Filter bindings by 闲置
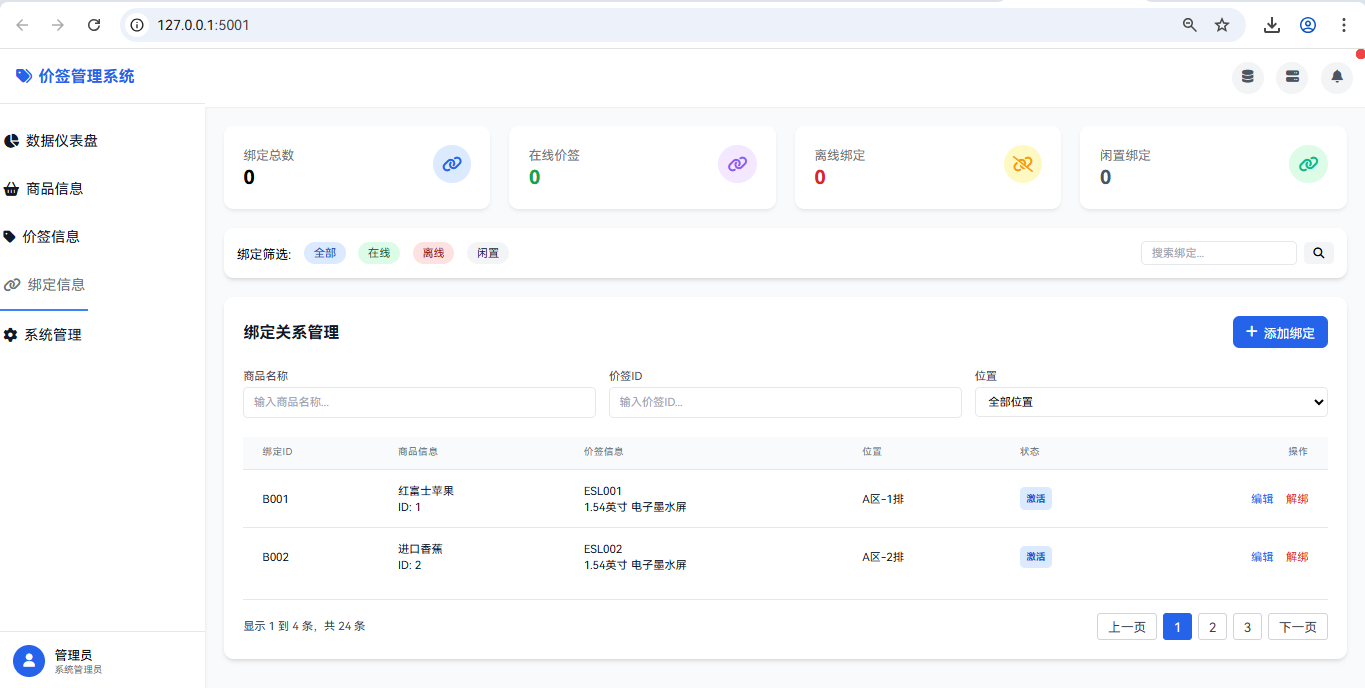 (488, 253)
